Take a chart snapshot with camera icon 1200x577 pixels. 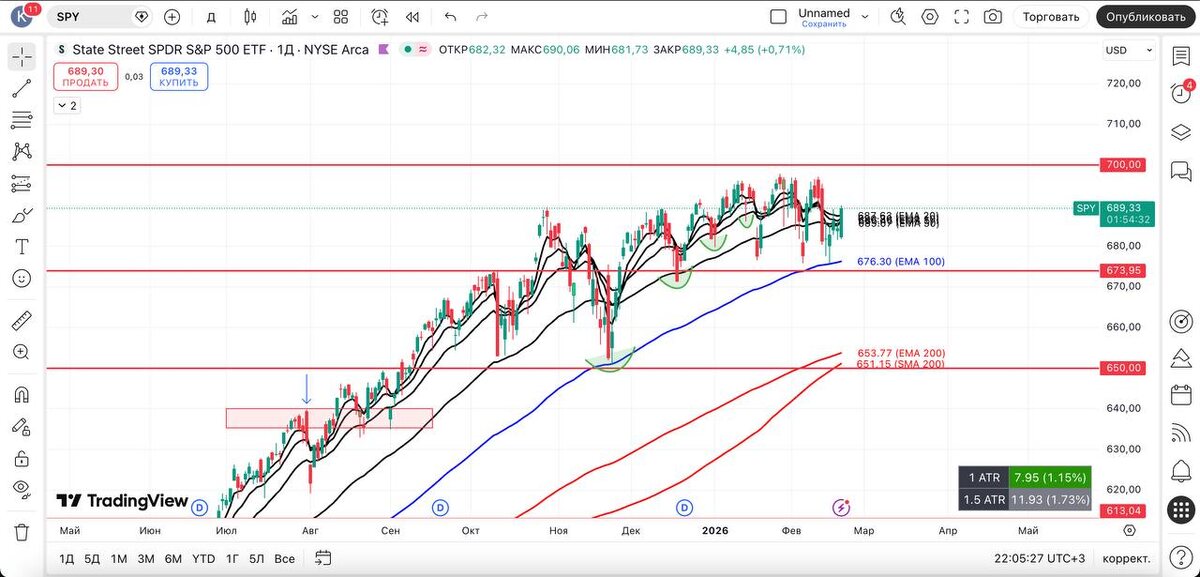tap(993, 17)
